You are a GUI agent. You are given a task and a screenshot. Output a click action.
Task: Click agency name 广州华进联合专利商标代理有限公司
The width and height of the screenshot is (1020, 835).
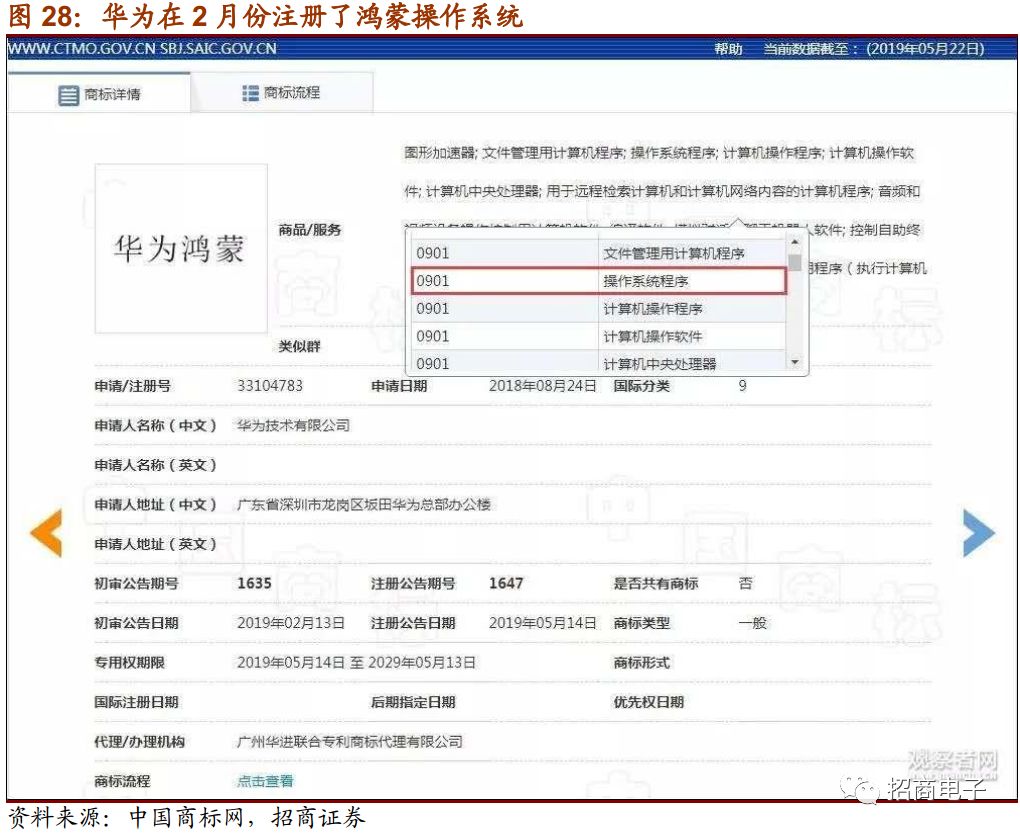[x=350, y=741]
